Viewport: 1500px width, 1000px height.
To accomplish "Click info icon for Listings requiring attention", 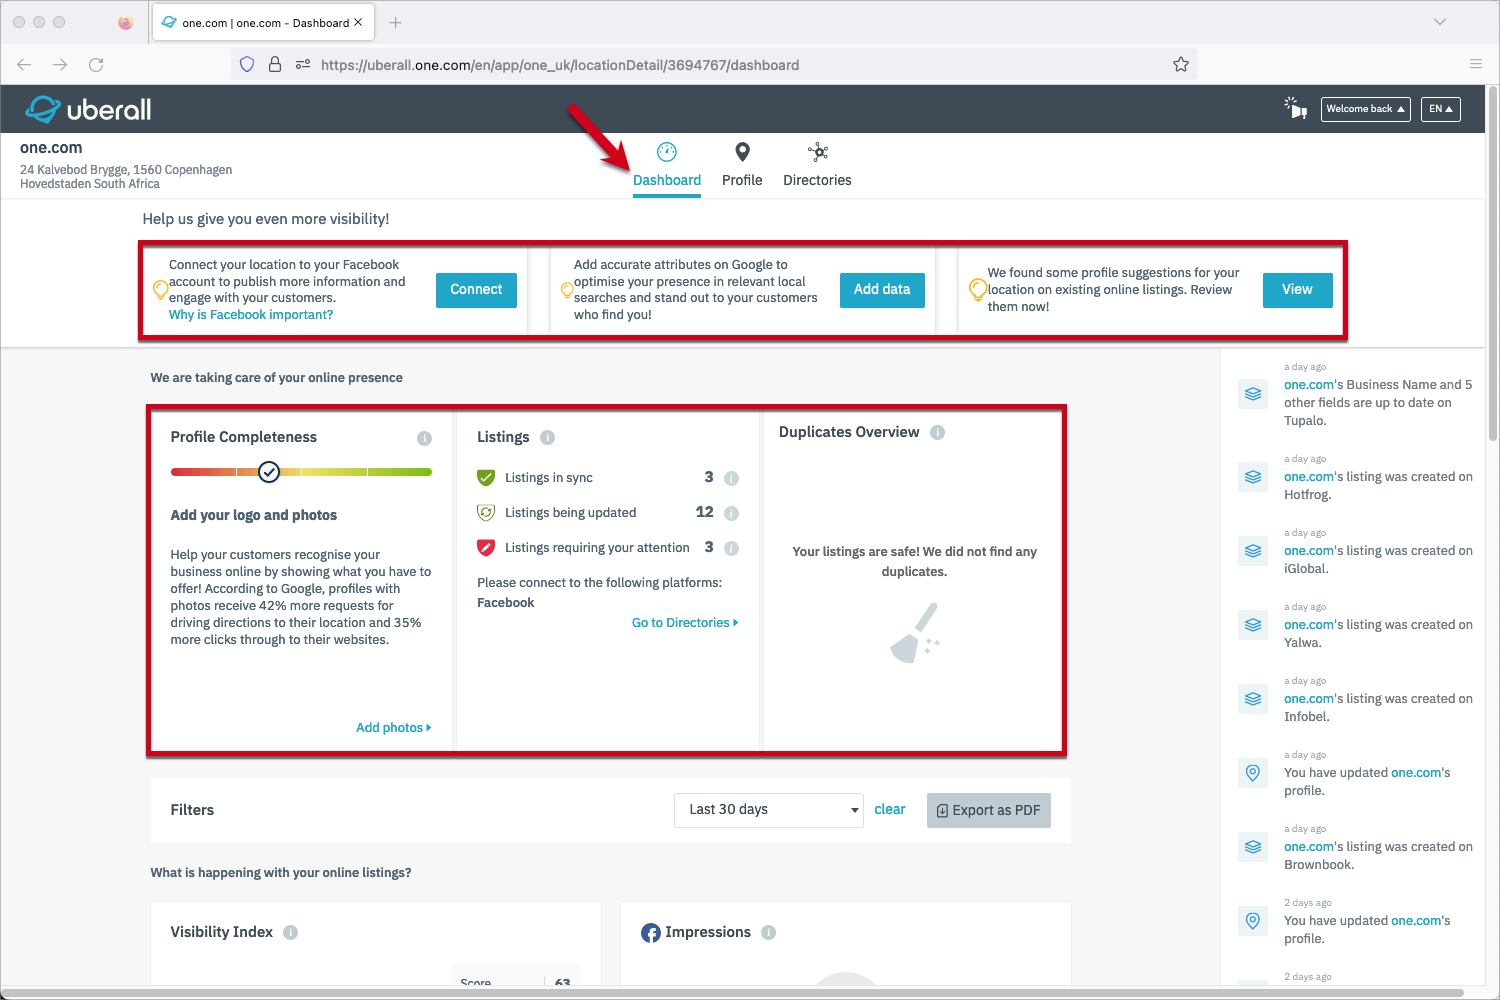I will [x=731, y=548].
